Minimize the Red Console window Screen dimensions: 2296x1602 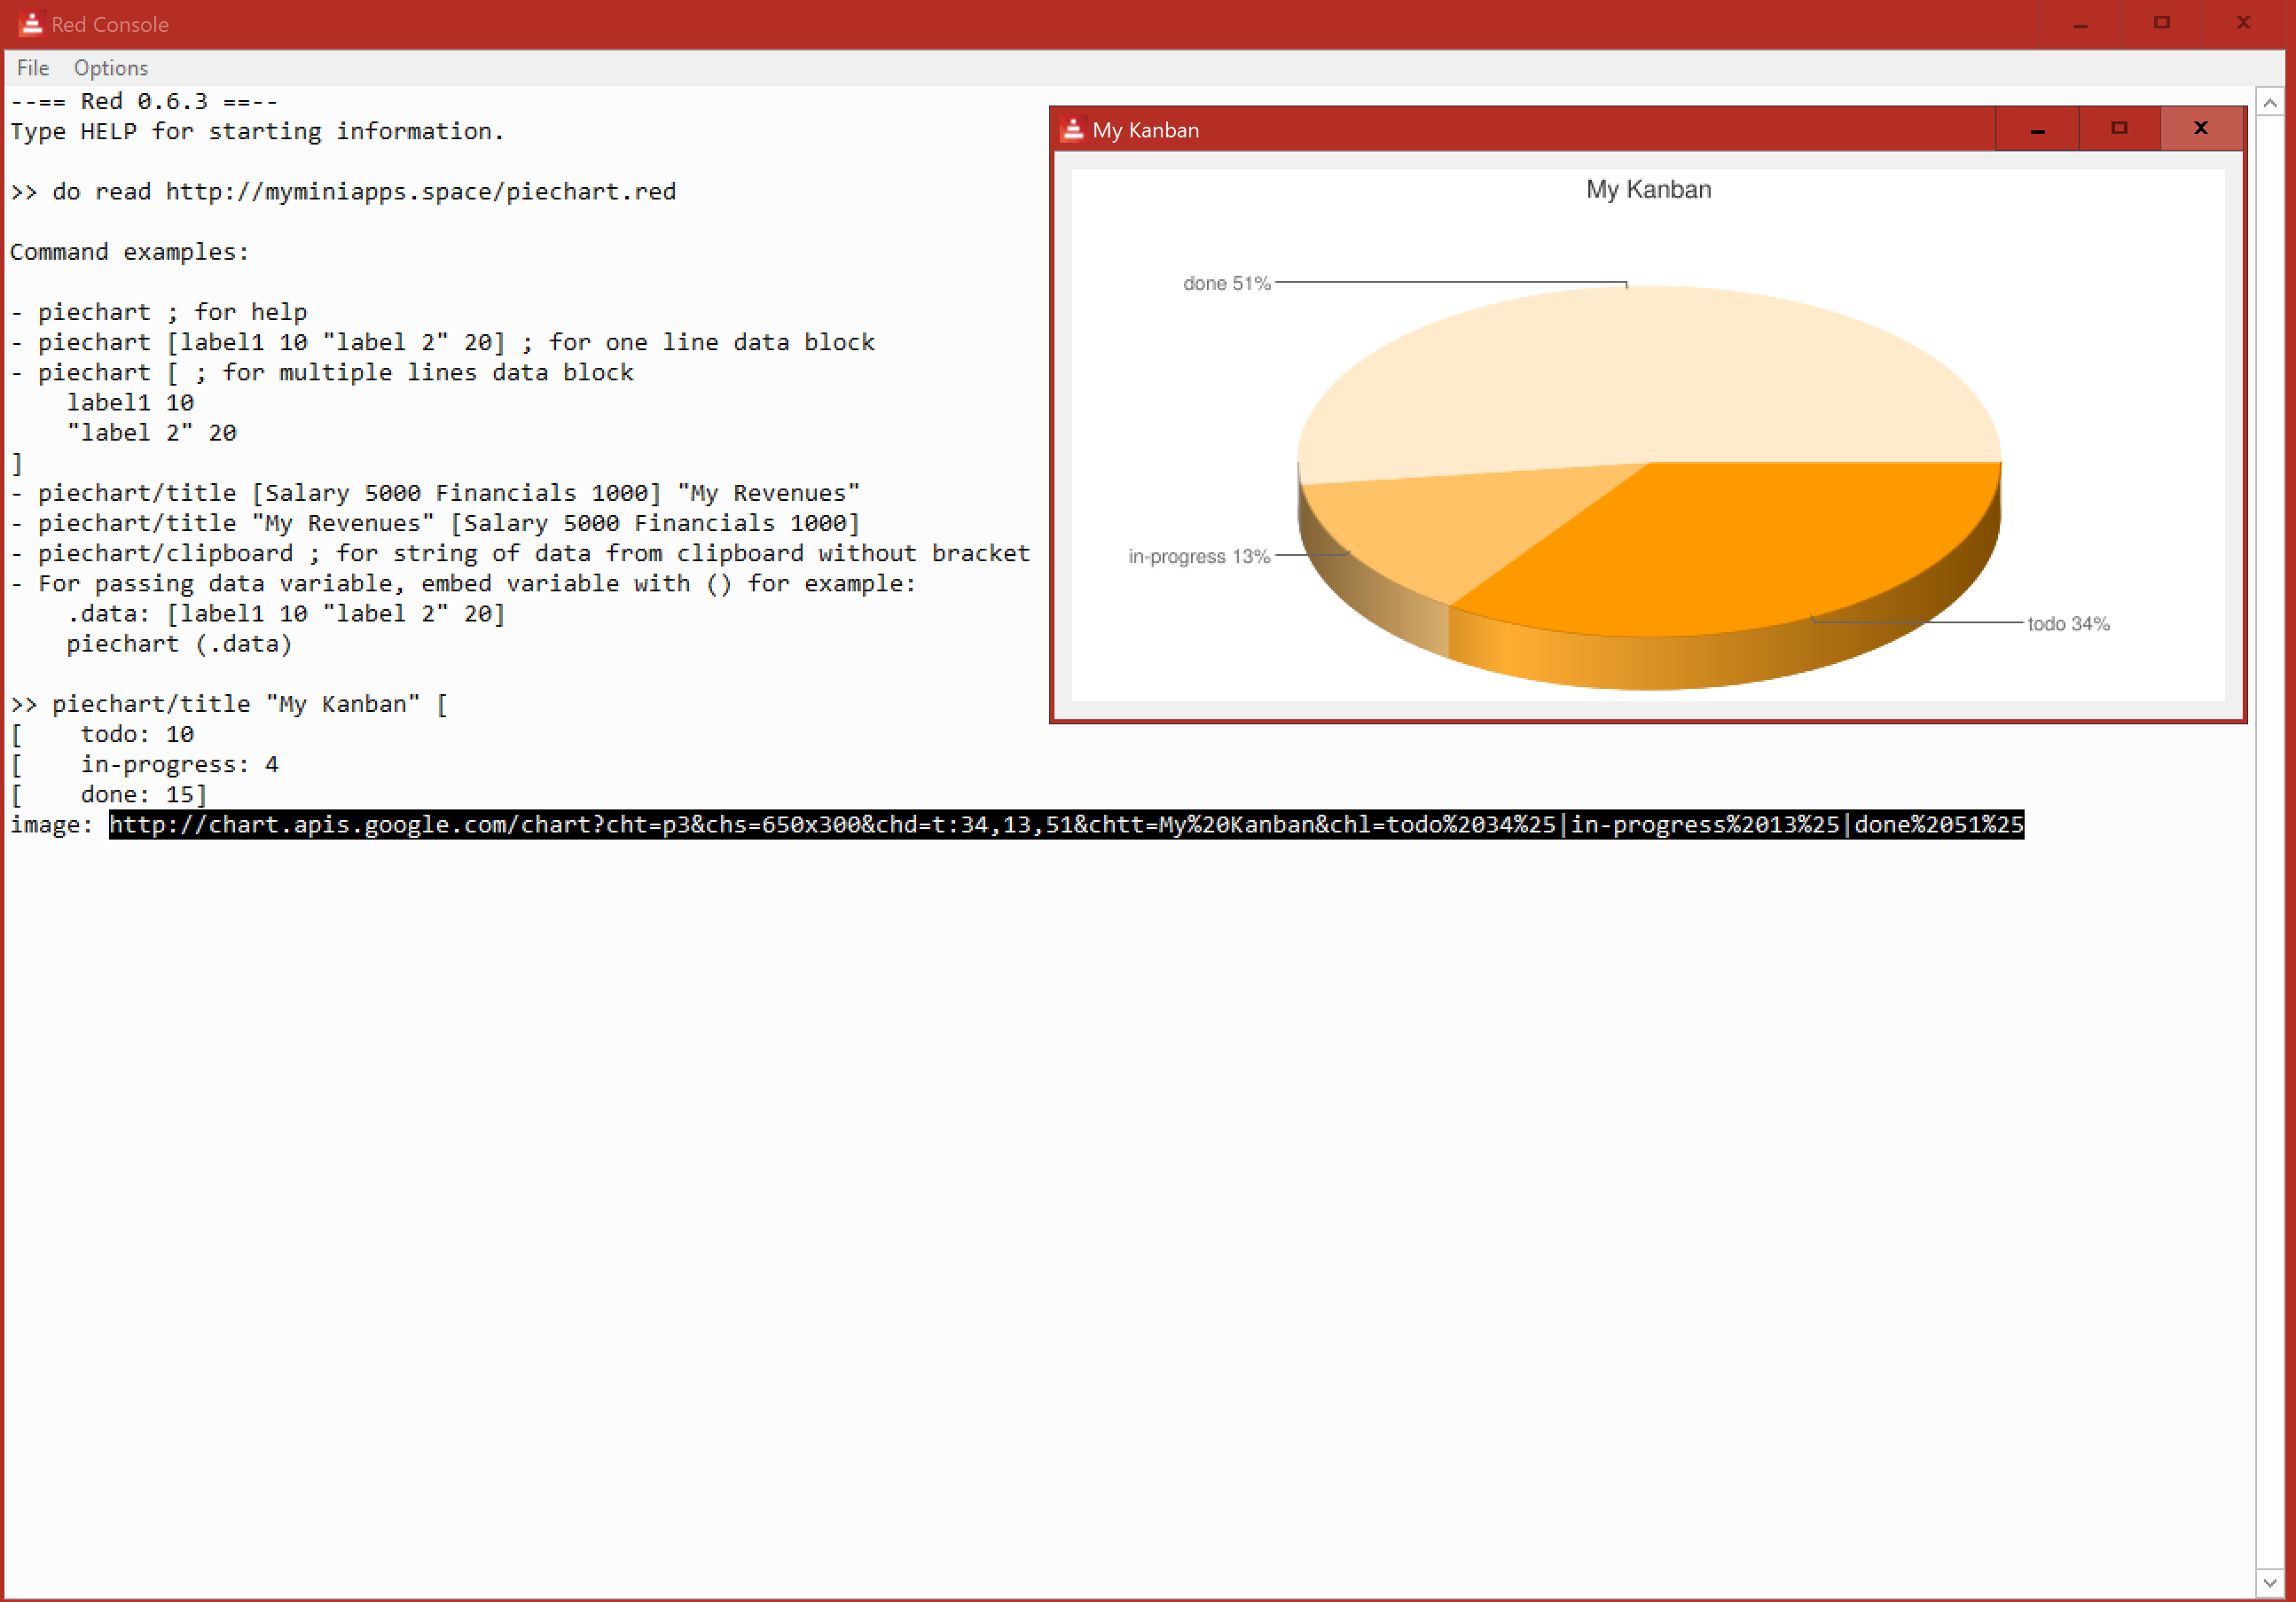(2080, 24)
